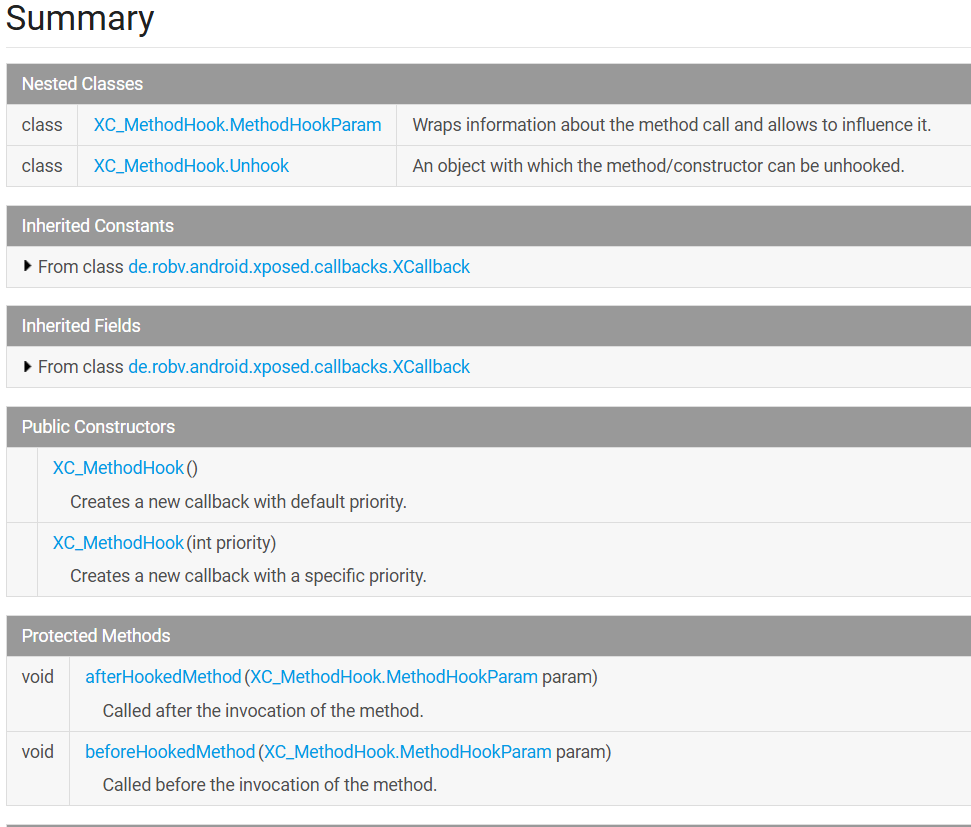Viewport: 971px width, 827px height.
Task: Follow XCallback link under Inherited Fields
Action: 299,367
